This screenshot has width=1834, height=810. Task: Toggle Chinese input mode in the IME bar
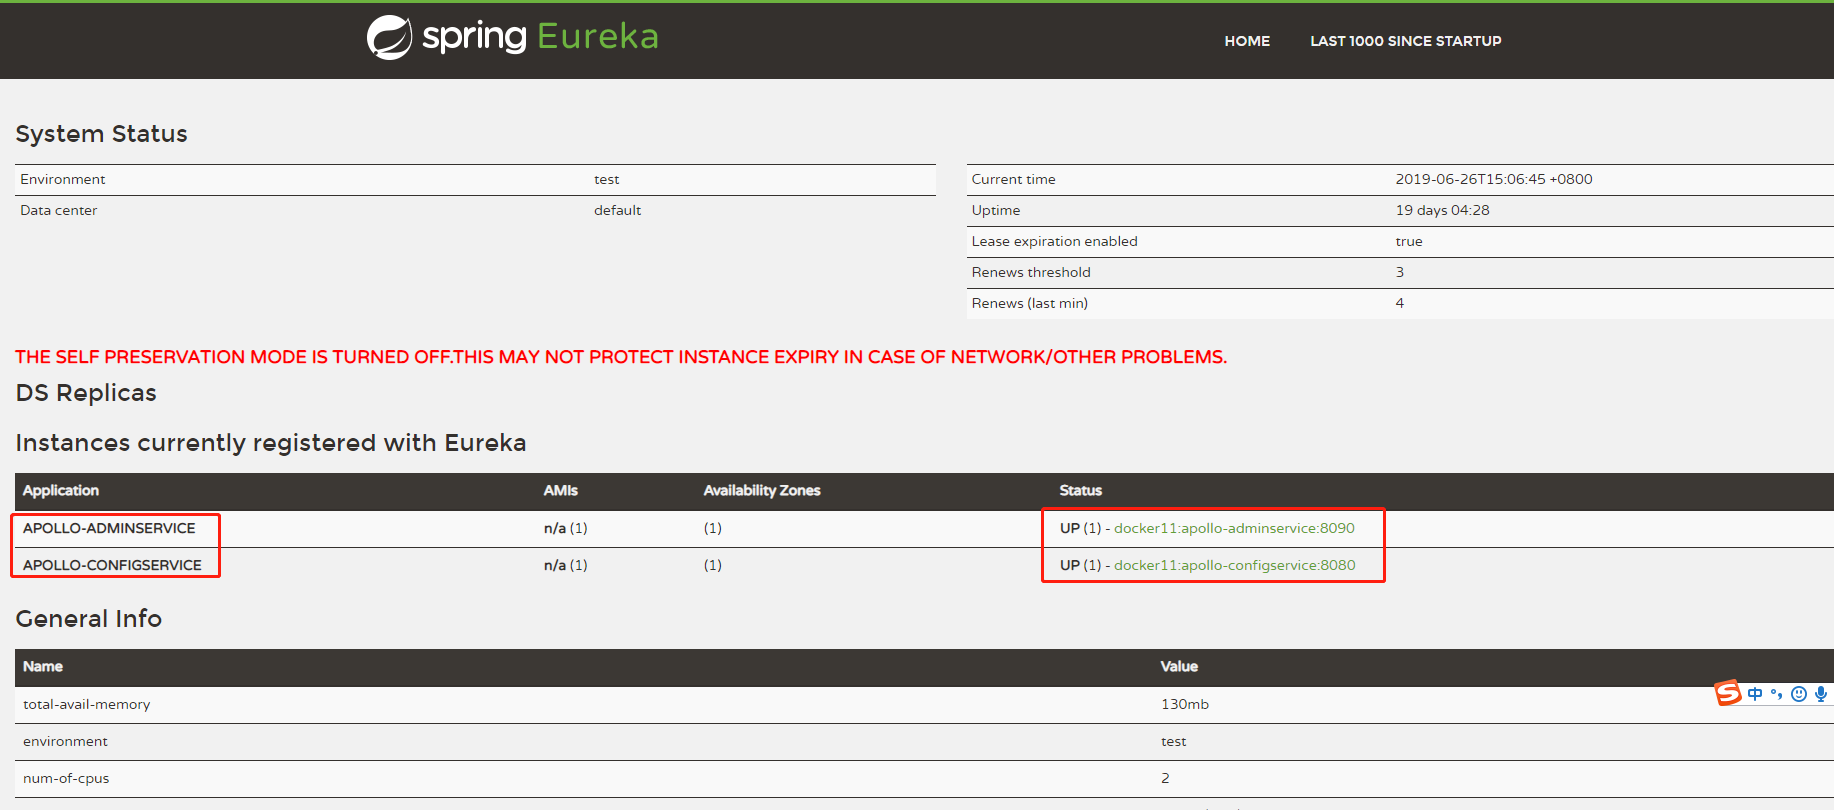[x=1755, y=694]
